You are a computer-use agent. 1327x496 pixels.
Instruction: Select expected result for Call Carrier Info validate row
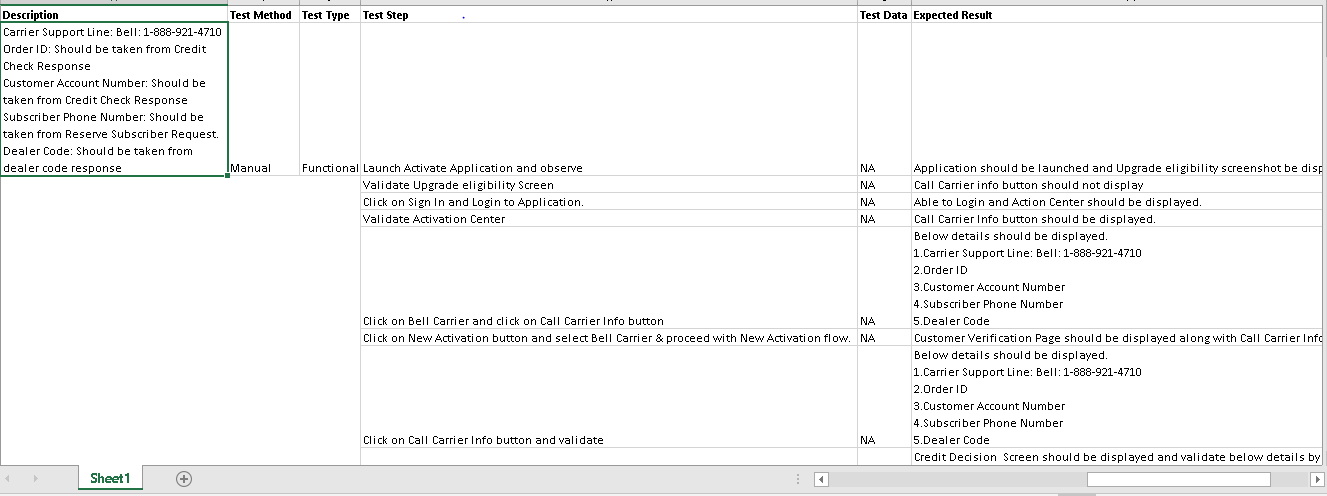pyautogui.click(x=1119, y=397)
